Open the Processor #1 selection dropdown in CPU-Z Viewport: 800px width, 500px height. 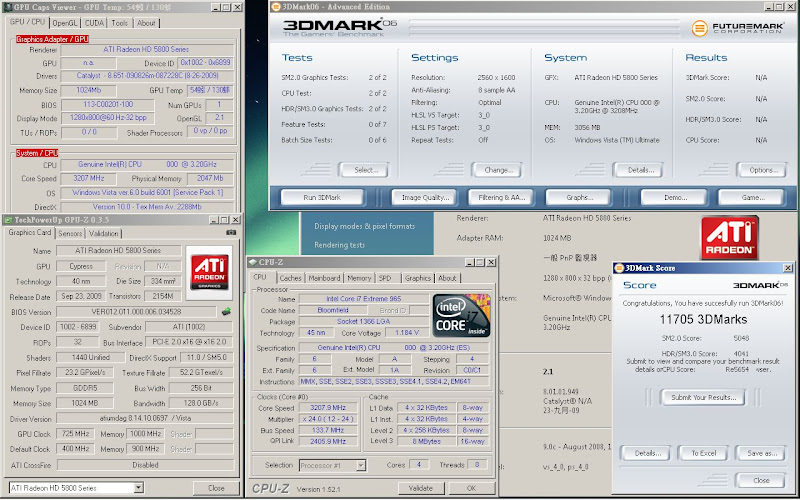[x=361, y=465]
